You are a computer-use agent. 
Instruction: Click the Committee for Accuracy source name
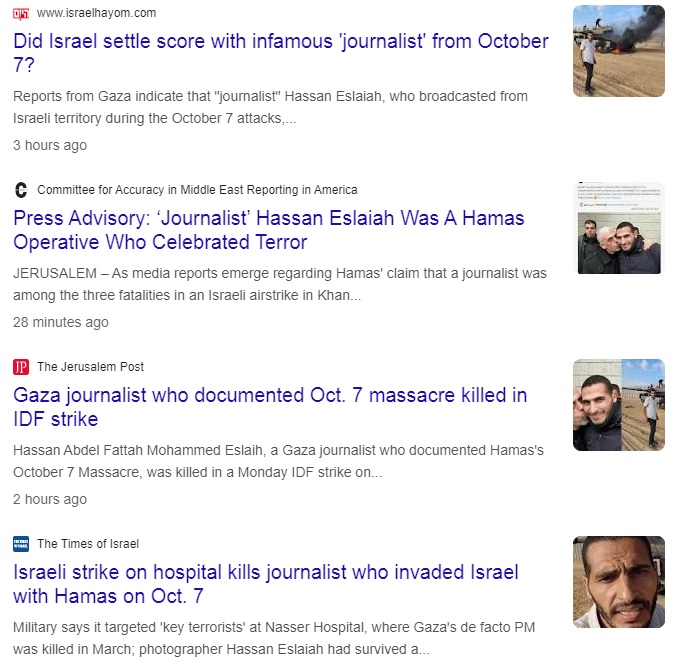click(197, 190)
